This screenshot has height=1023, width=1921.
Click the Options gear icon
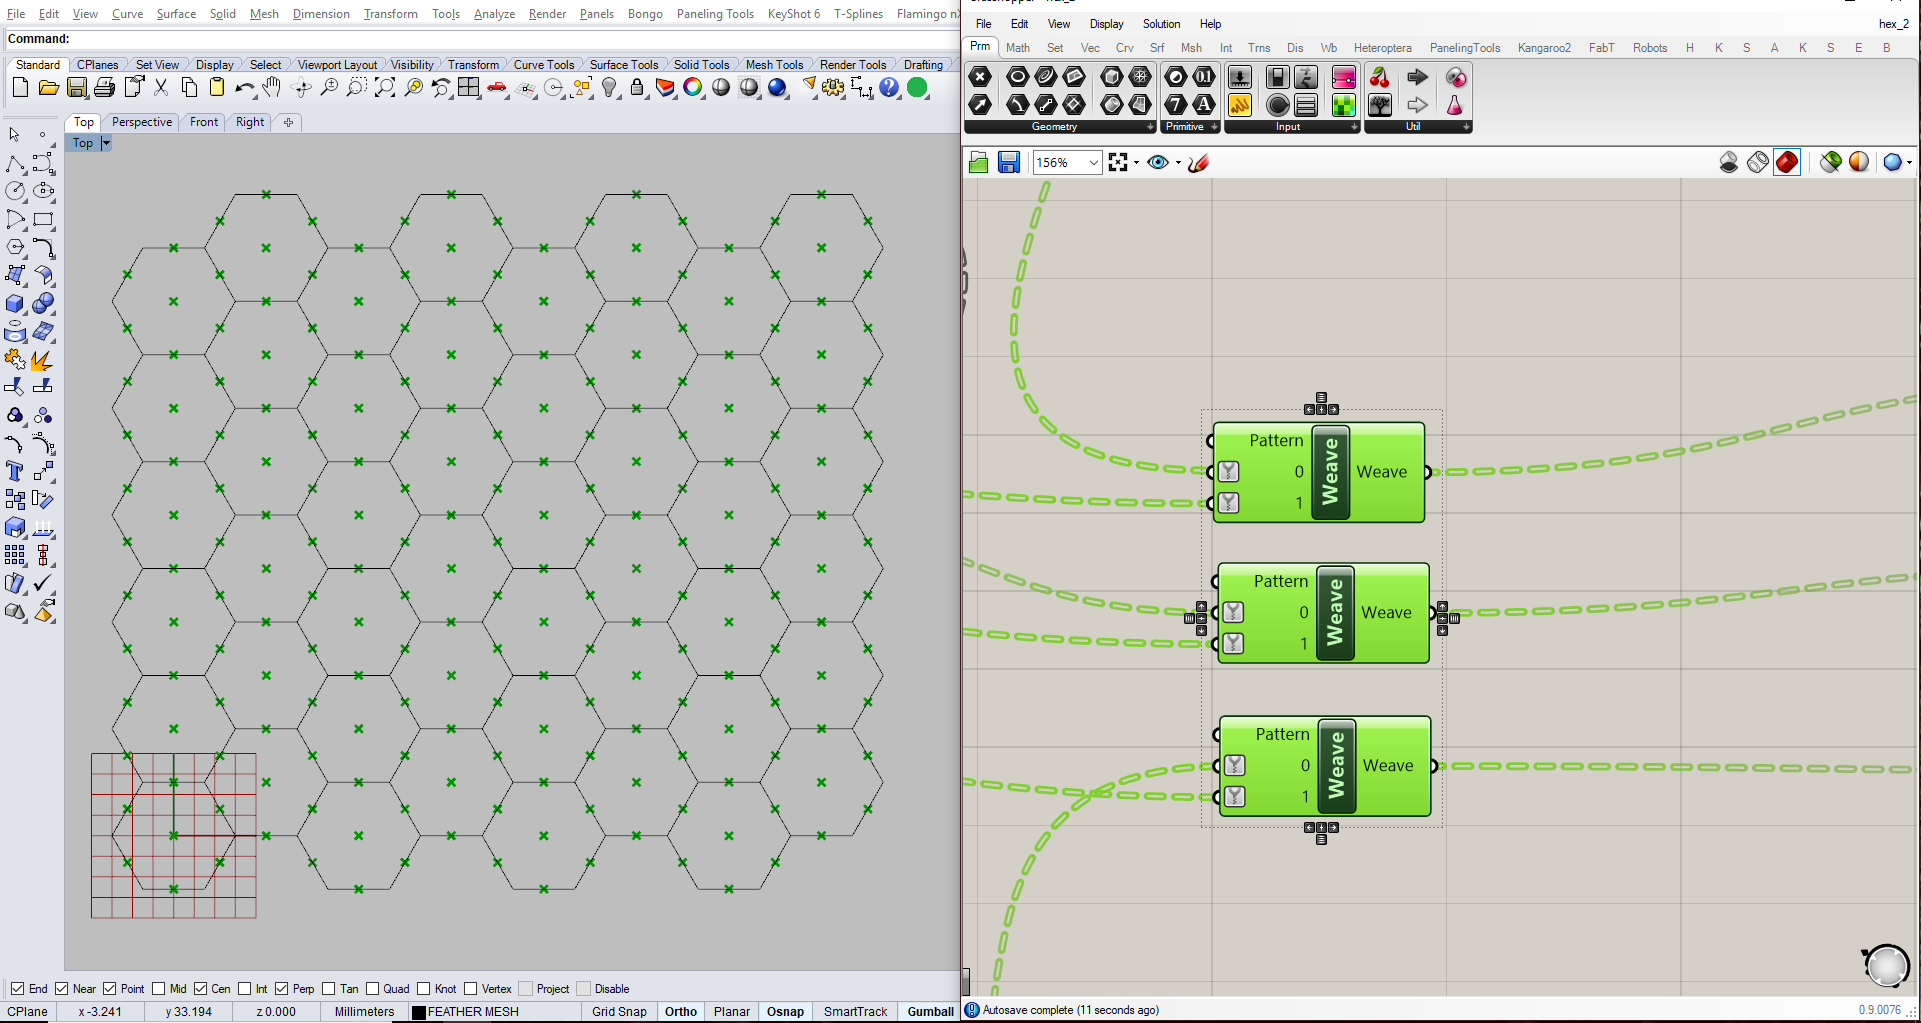tap(833, 88)
